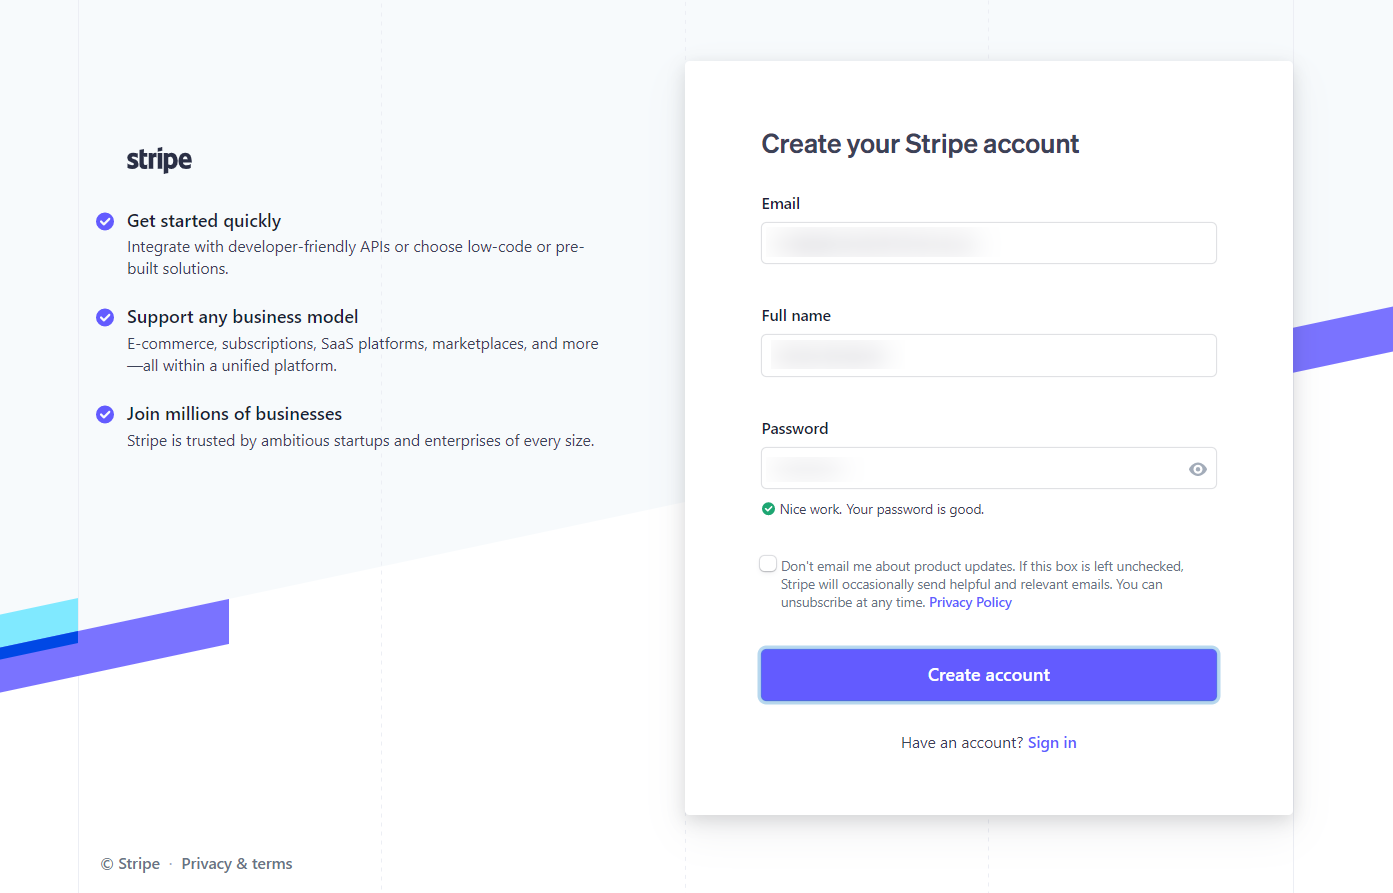This screenshot has width=1393, height=893.
Task: Click green check icon for password strength
Action: coord(768,509)
